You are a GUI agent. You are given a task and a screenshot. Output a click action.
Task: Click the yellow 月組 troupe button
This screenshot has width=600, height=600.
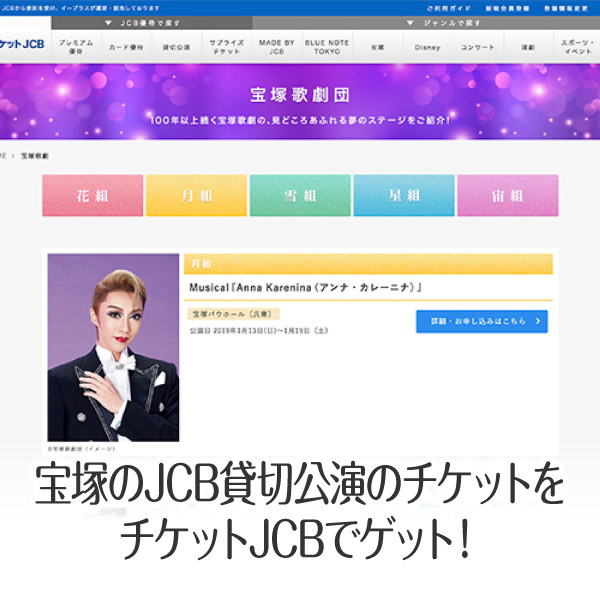(x=196, y=196)
